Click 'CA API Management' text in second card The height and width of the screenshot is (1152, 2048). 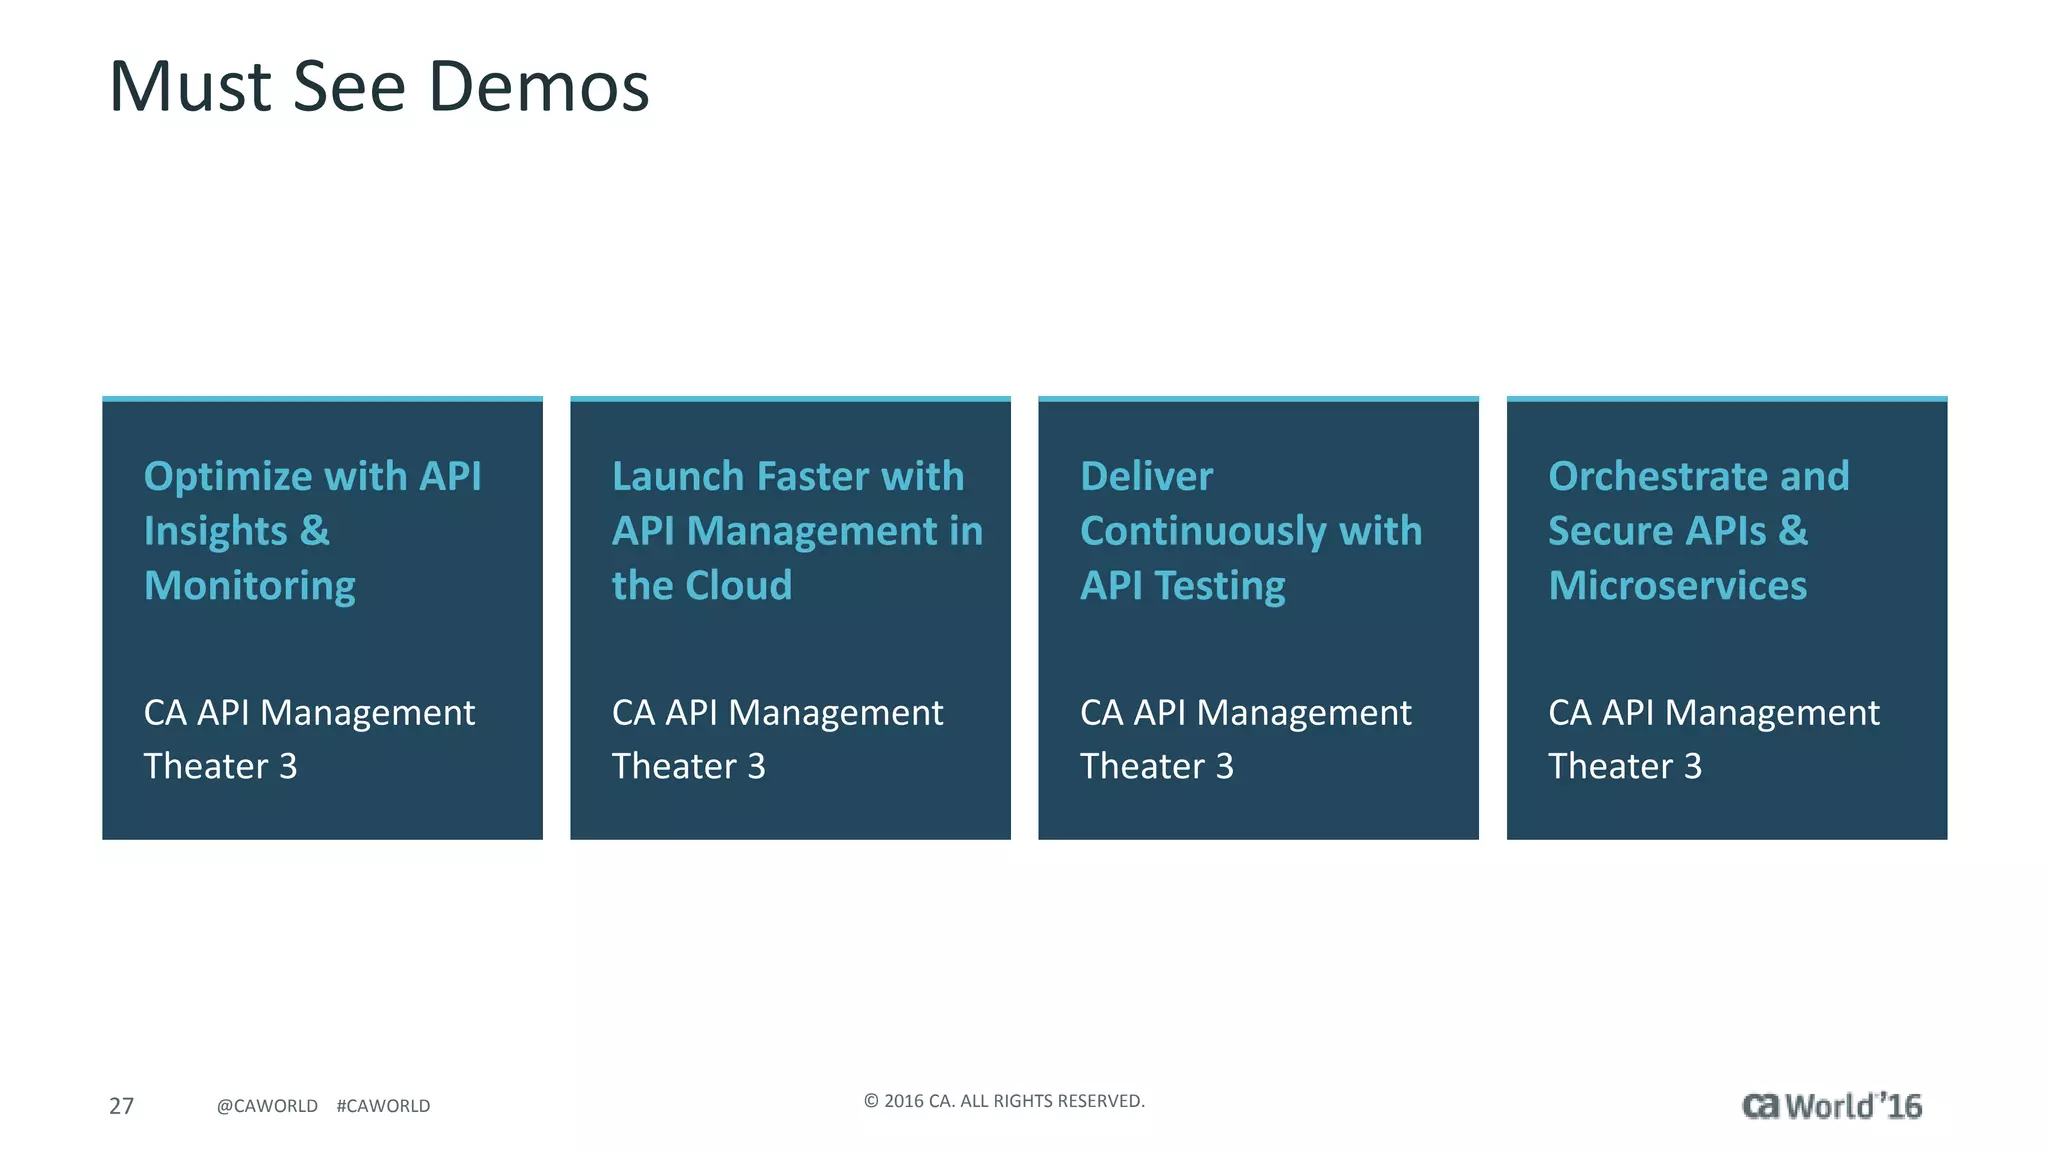[x=777, y=713]
